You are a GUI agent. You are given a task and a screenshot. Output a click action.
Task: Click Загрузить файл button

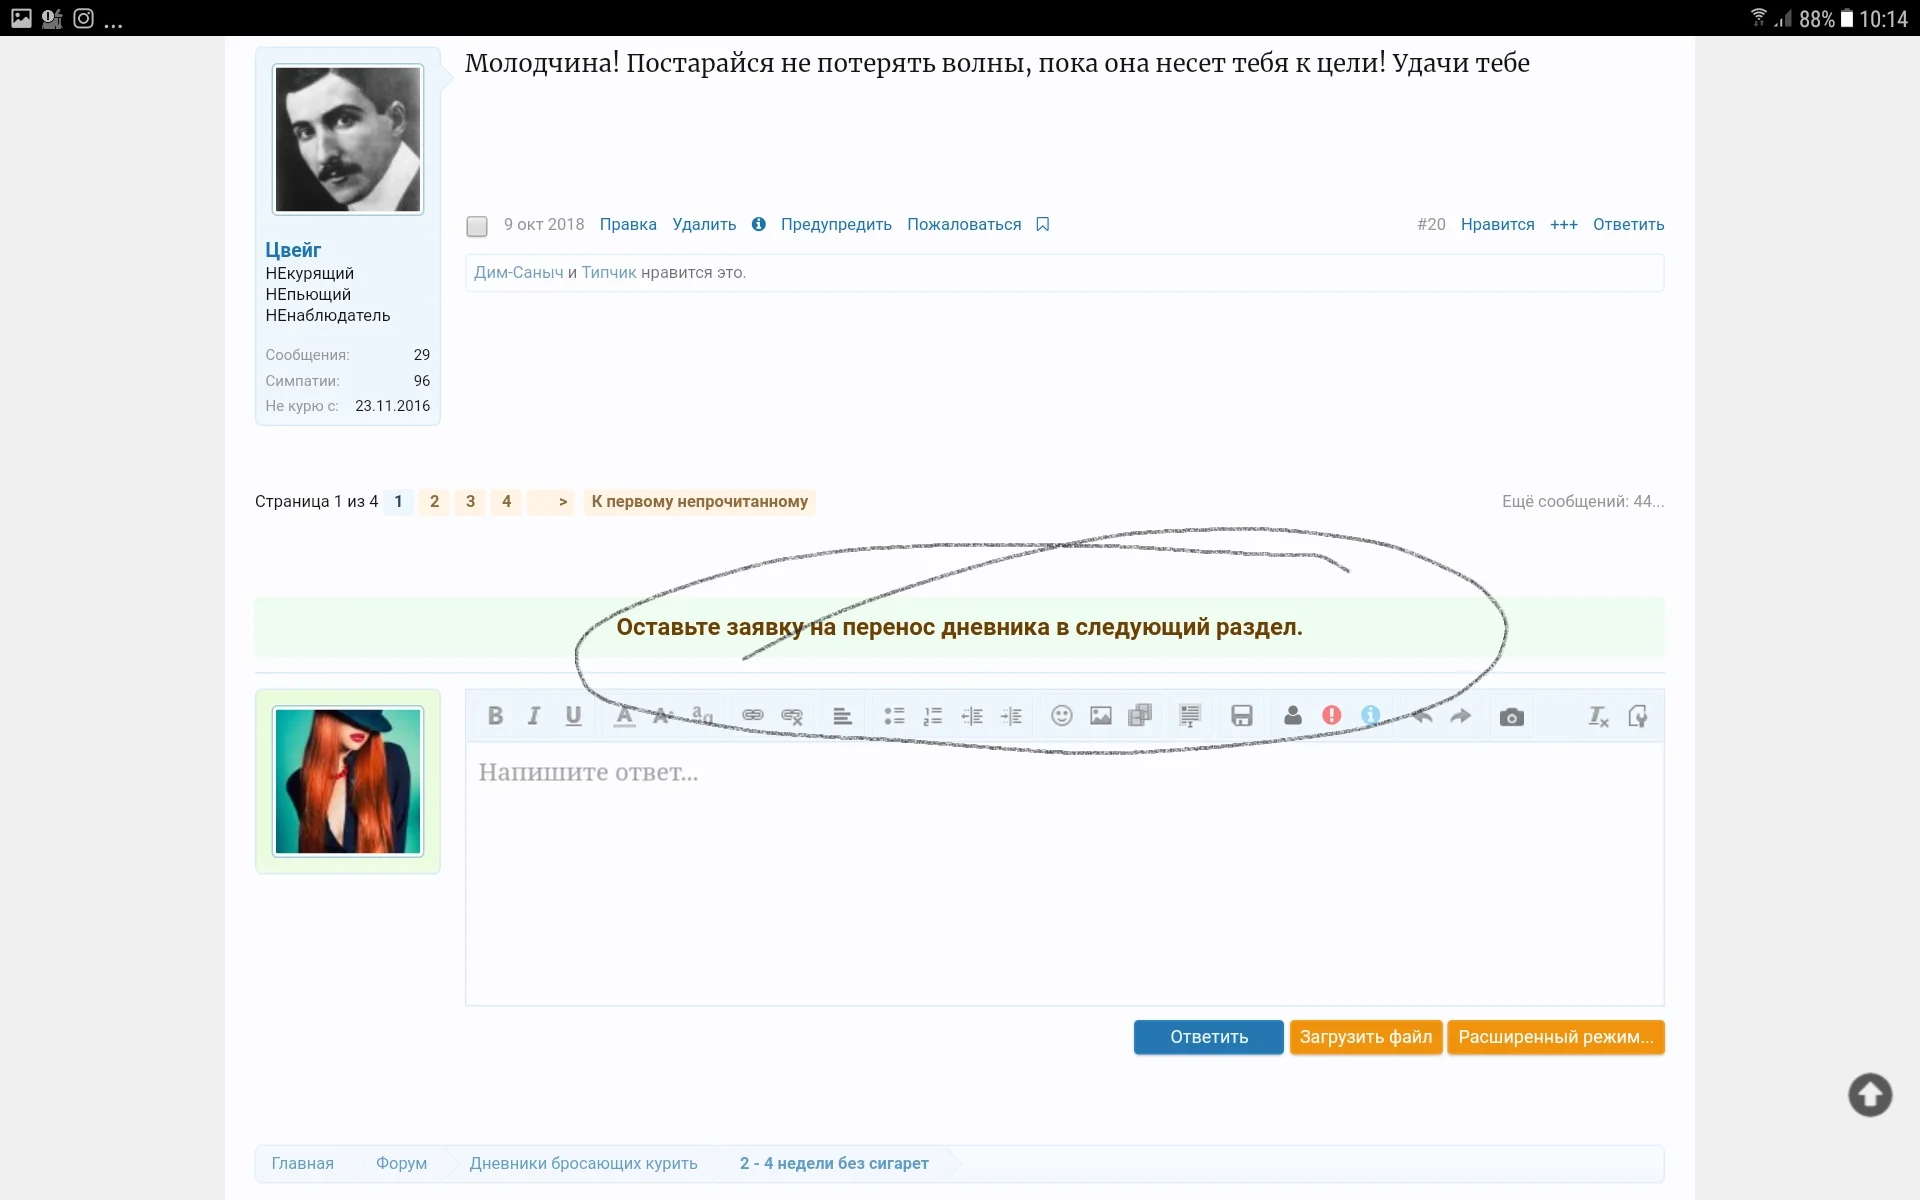[x=1365, y=1037]
